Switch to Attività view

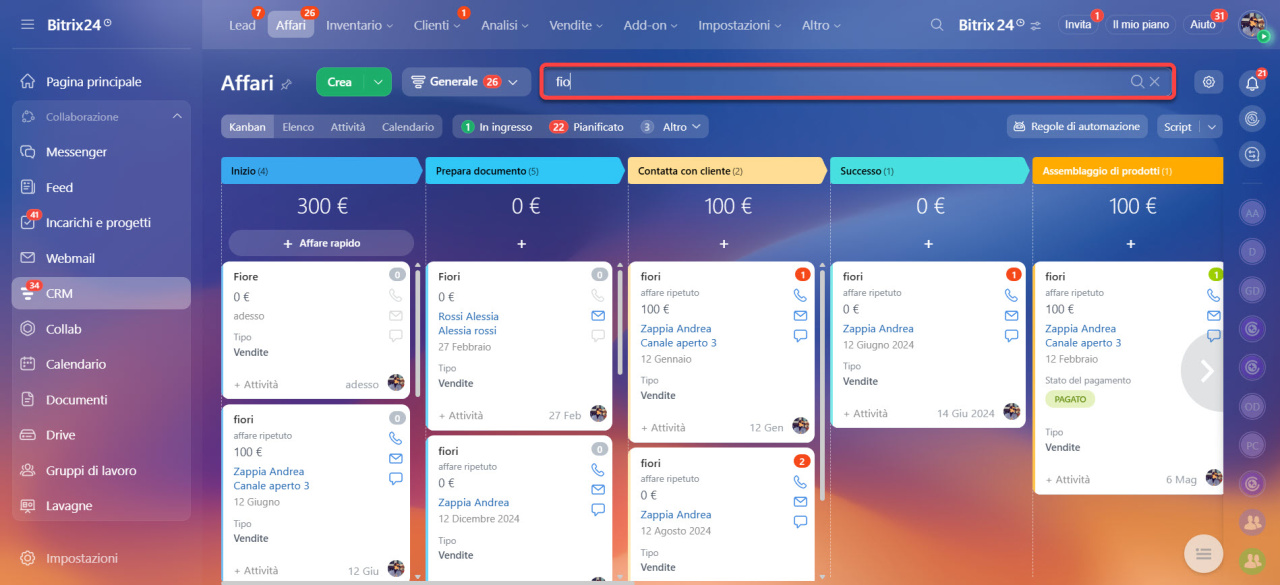(348, 127)
